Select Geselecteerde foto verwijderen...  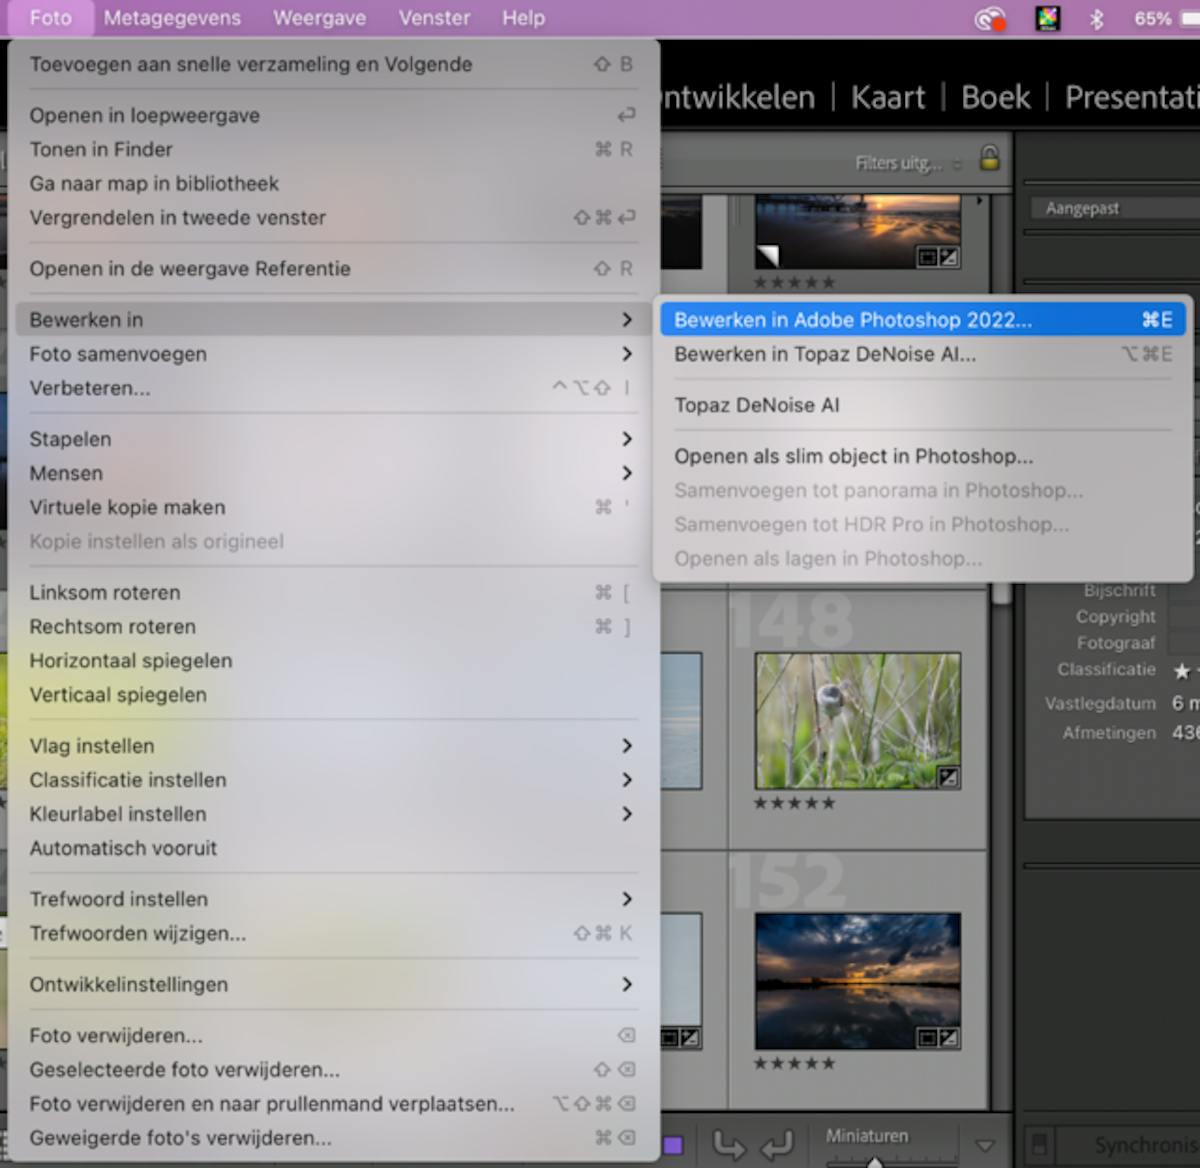333,1068
